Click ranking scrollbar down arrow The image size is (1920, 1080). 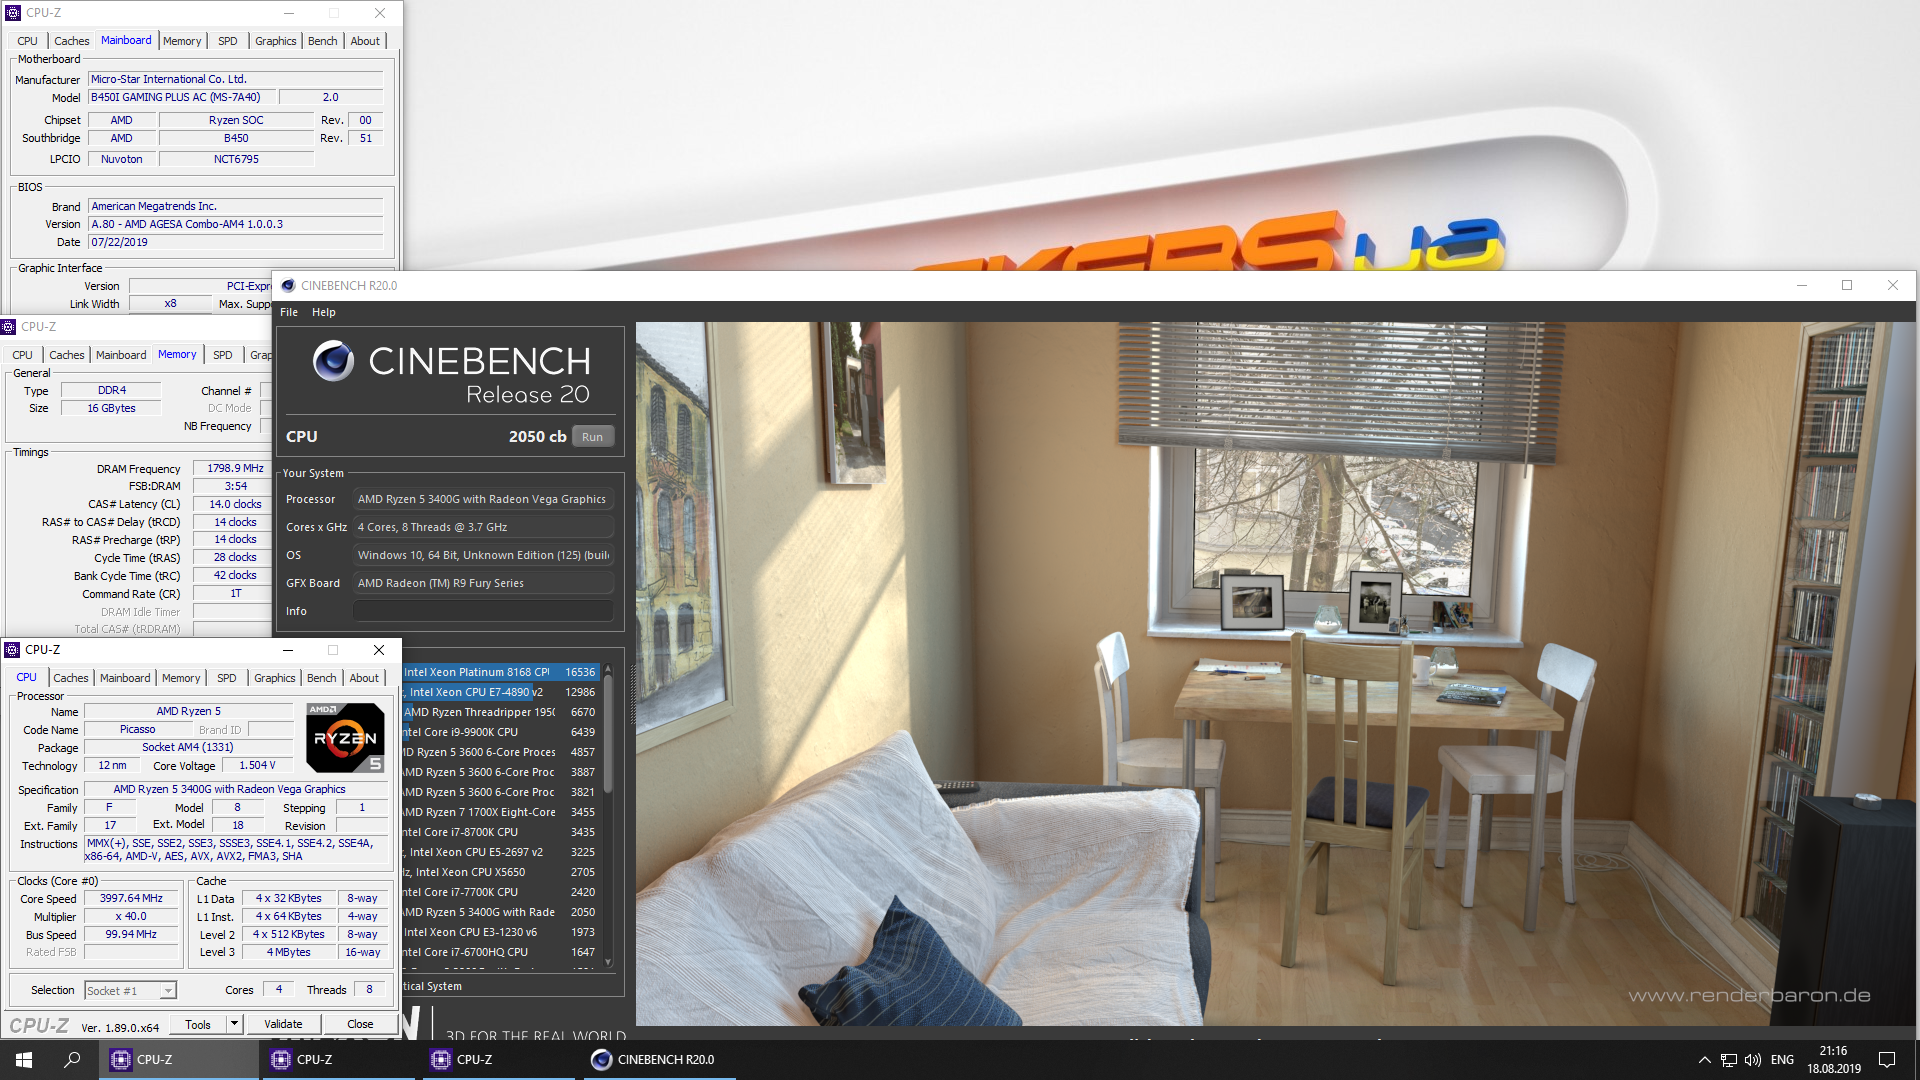(x=608, y=963)
